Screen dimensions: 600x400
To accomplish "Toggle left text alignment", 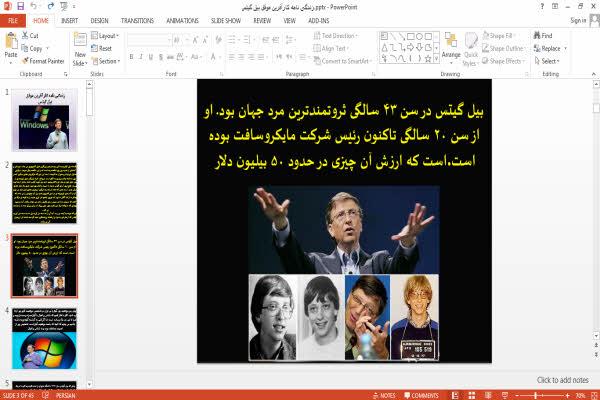I will click(232, 57).
